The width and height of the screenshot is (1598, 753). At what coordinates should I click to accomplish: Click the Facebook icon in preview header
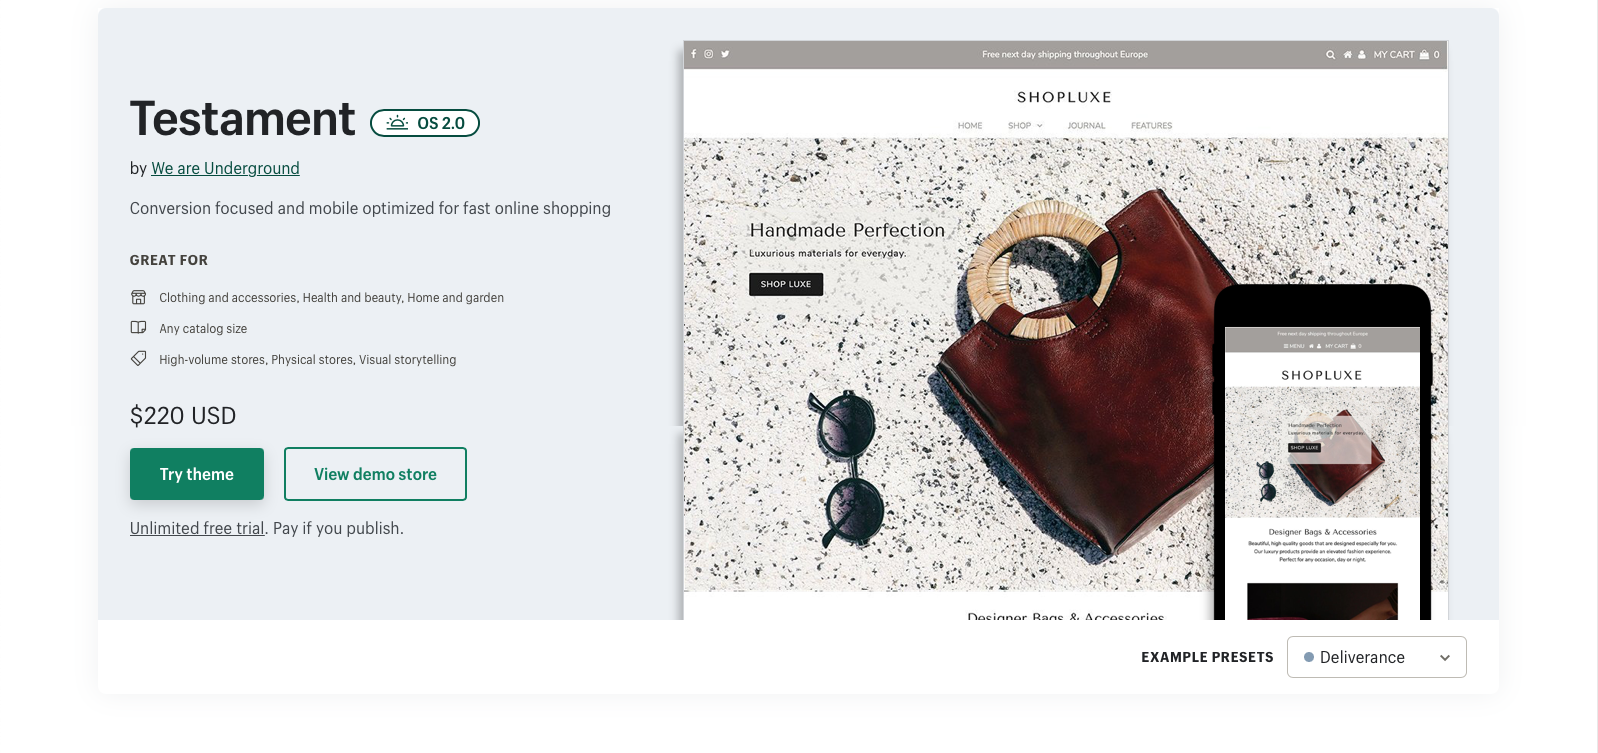point(694,54)
